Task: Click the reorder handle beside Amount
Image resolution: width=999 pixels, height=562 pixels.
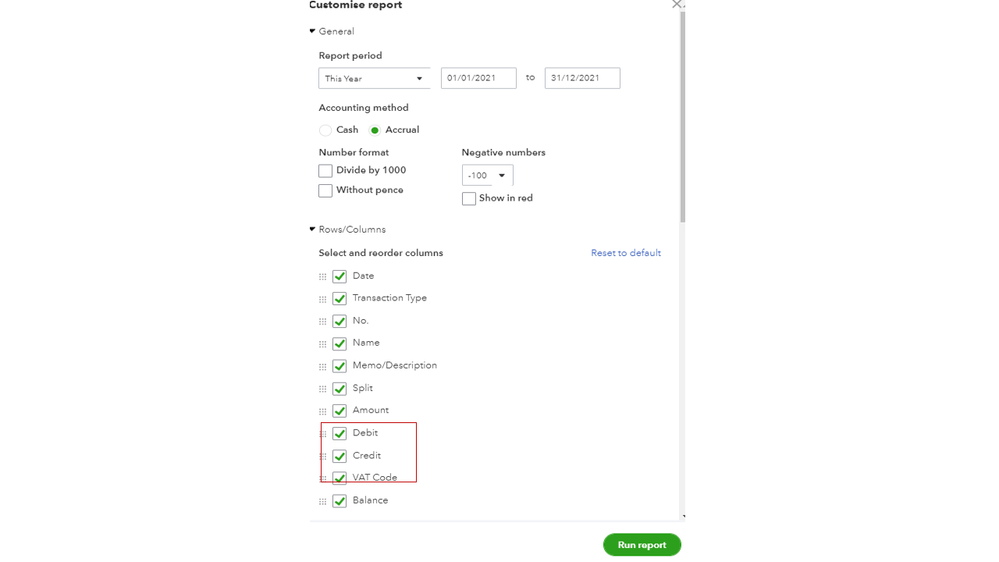Action: tap(323, 411)
